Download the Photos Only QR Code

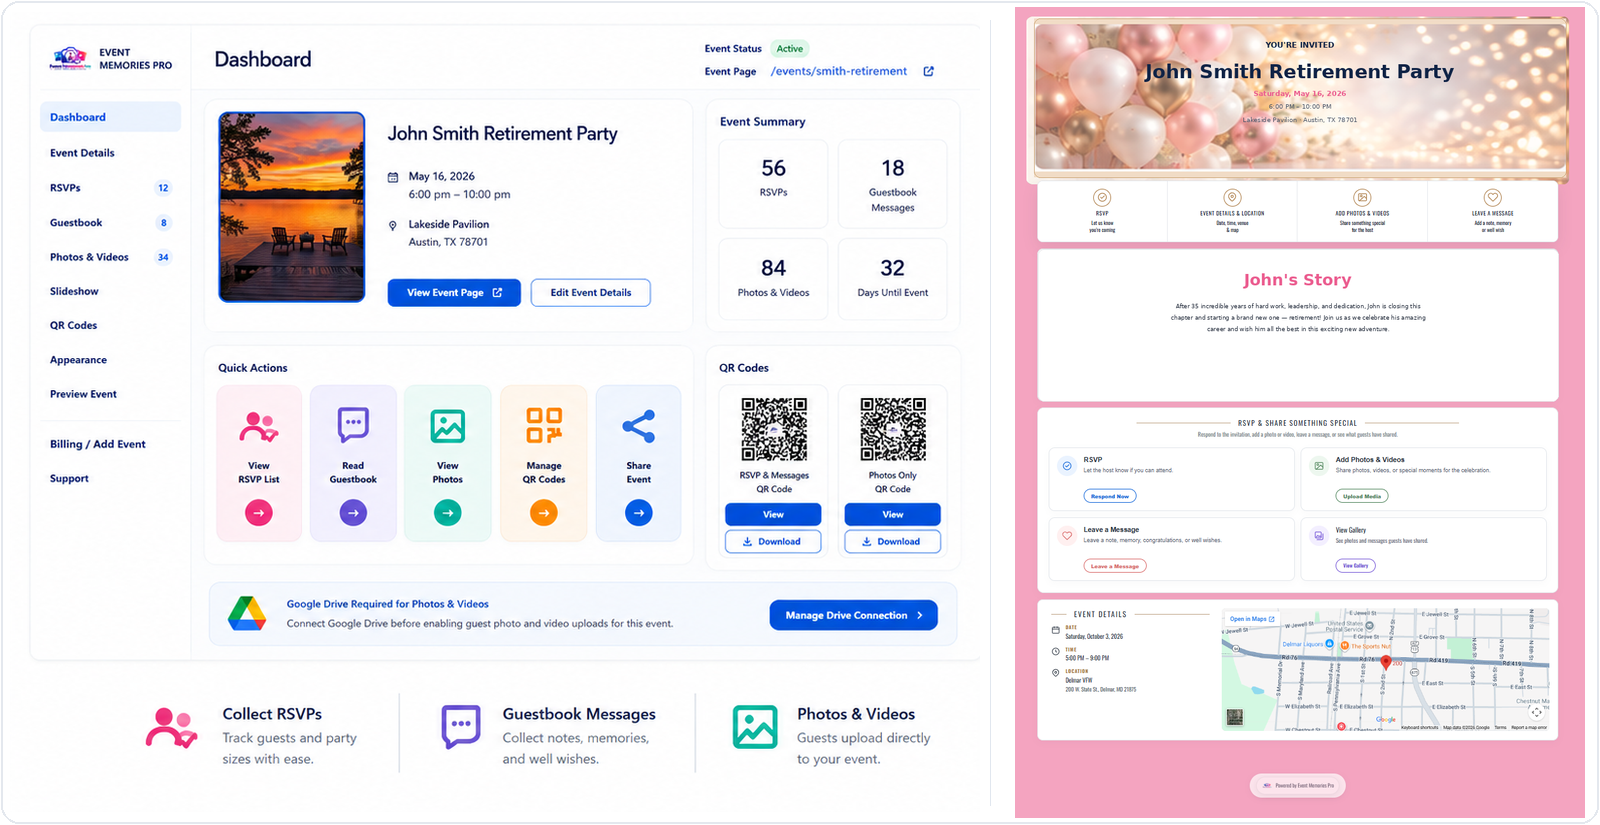[x=893, y=541]
